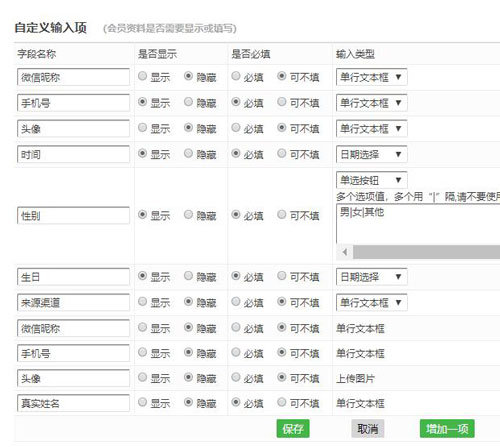Click the horizontal scrollbar track under textarea

(x=426, y=252)
